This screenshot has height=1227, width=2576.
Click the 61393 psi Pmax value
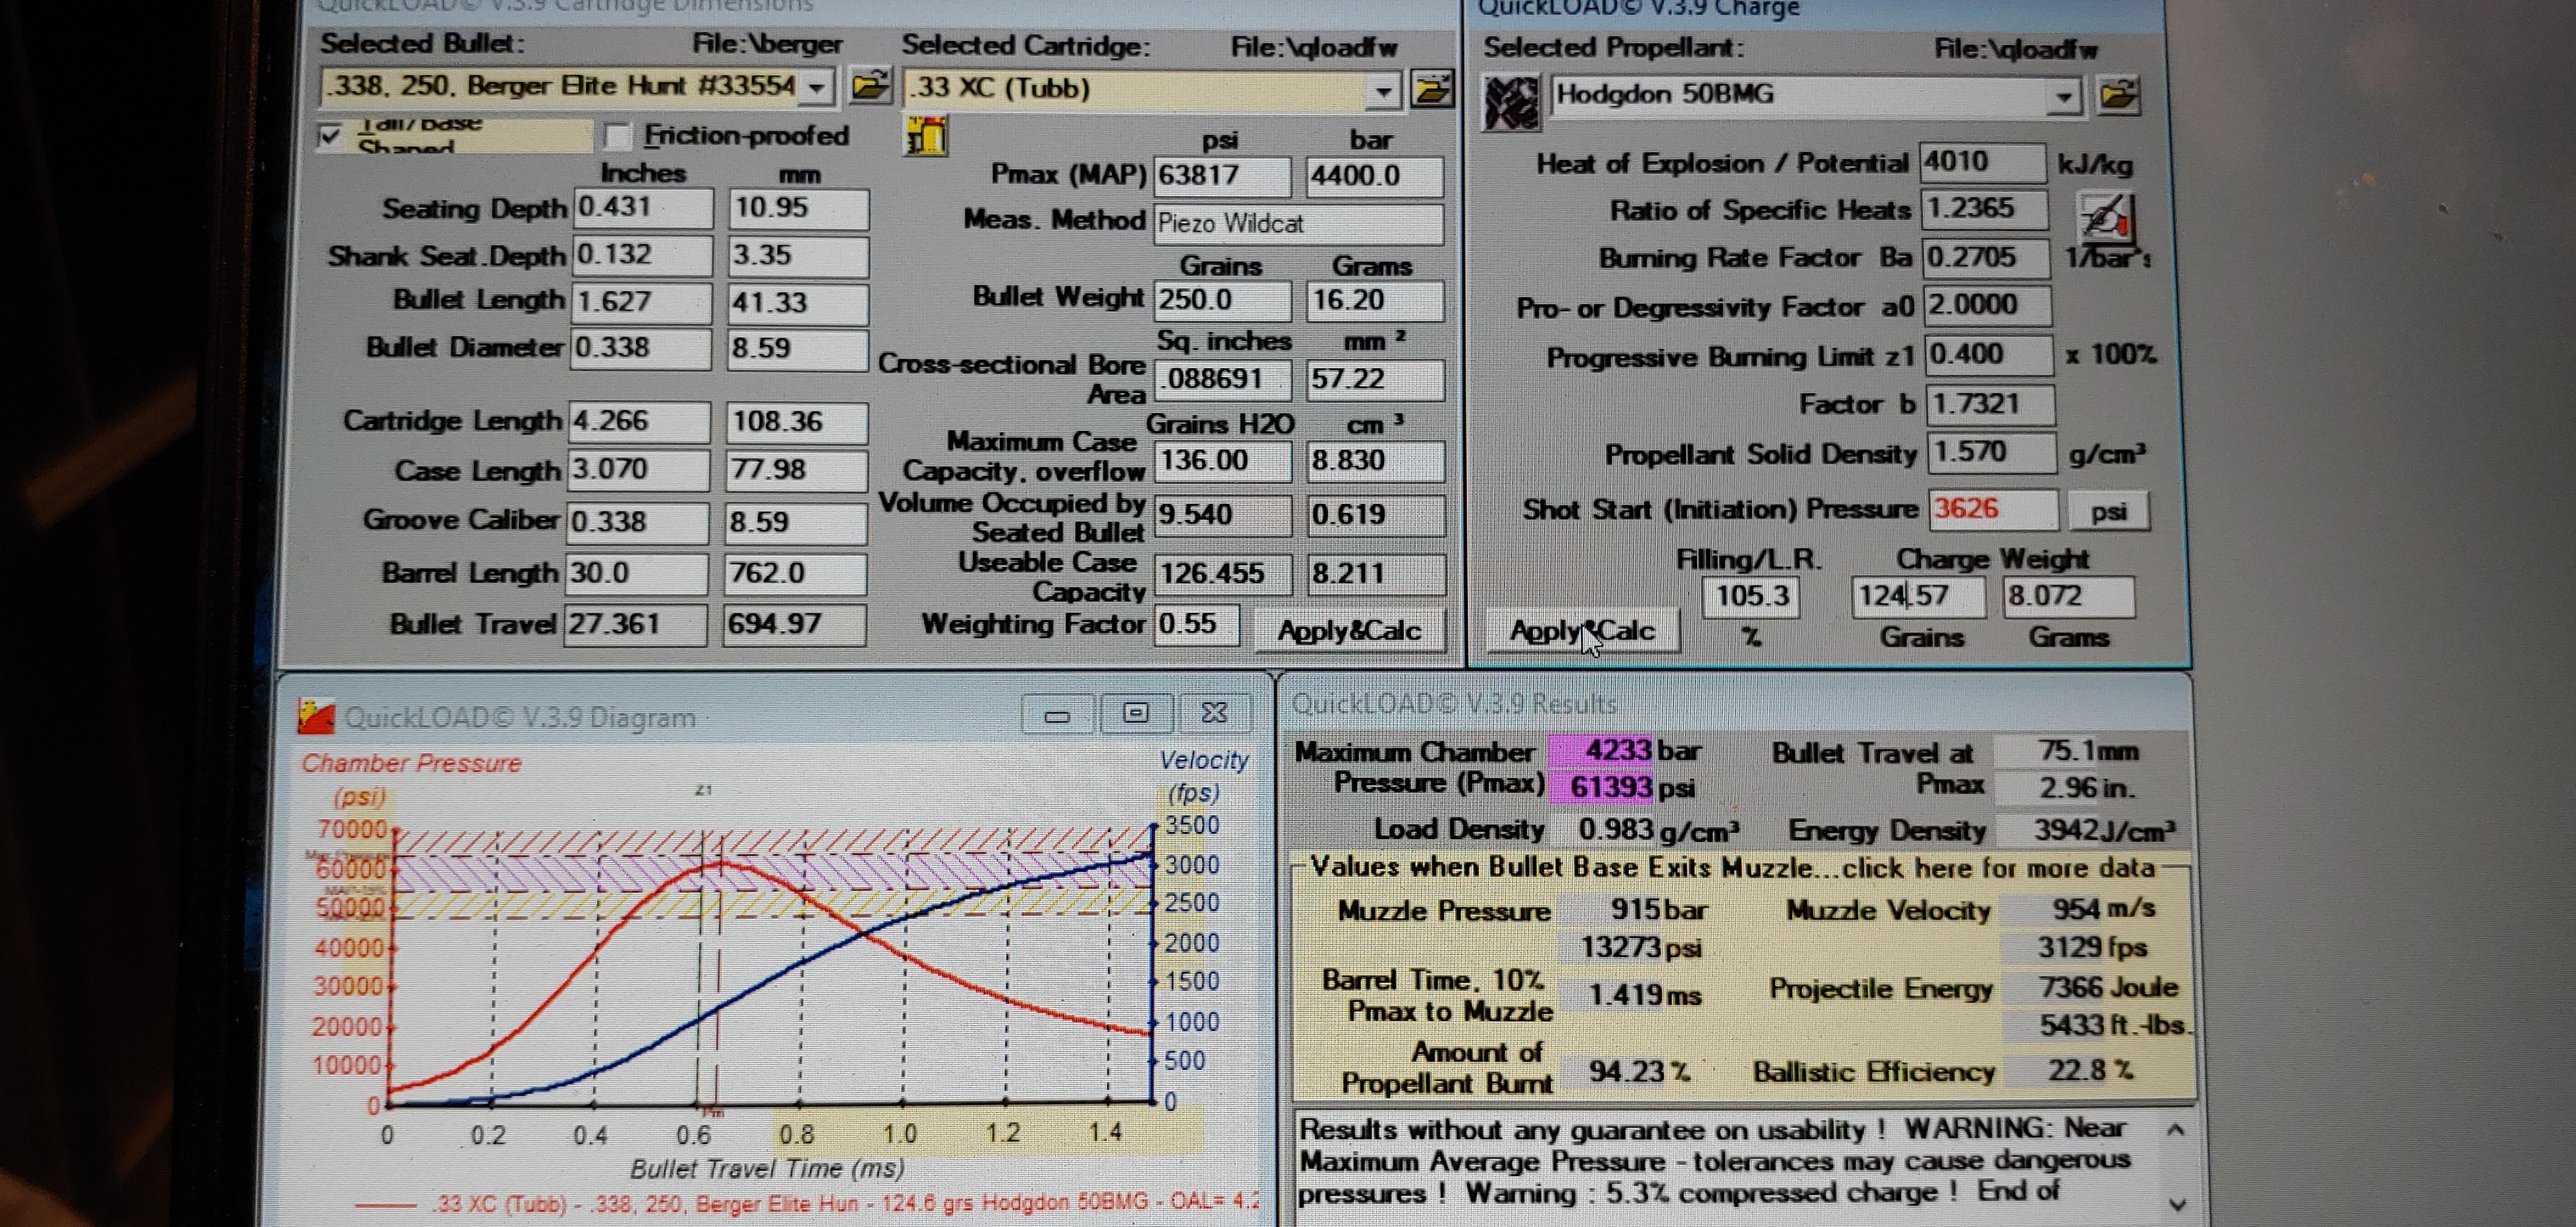pos(1603,787)
